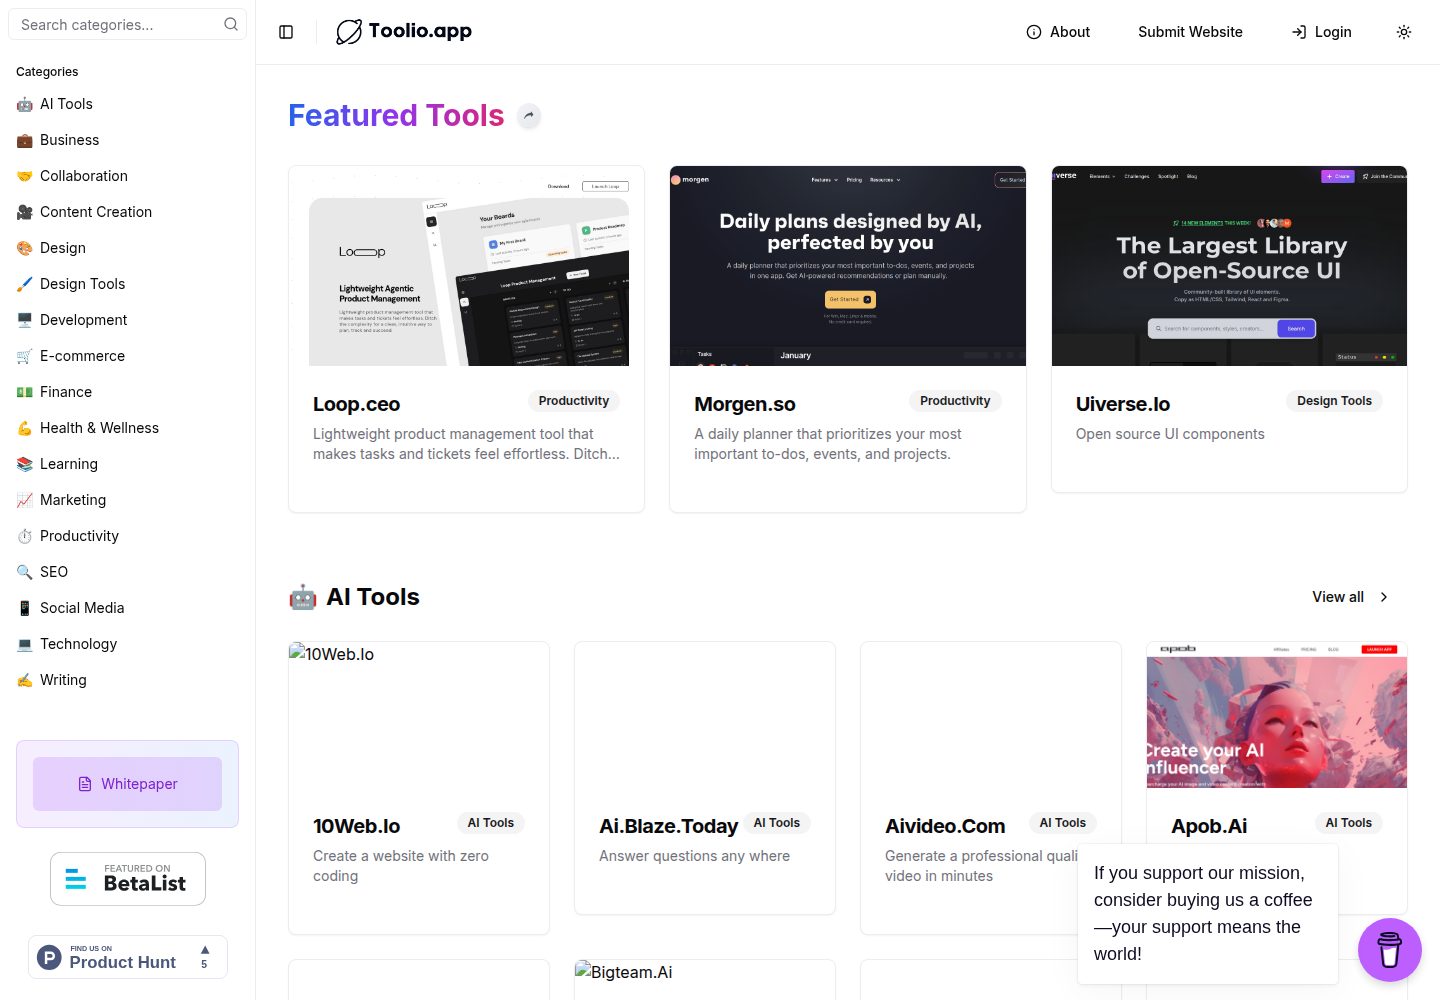Click the Product Hunt upvote arrow

click(x=205, y=951)
